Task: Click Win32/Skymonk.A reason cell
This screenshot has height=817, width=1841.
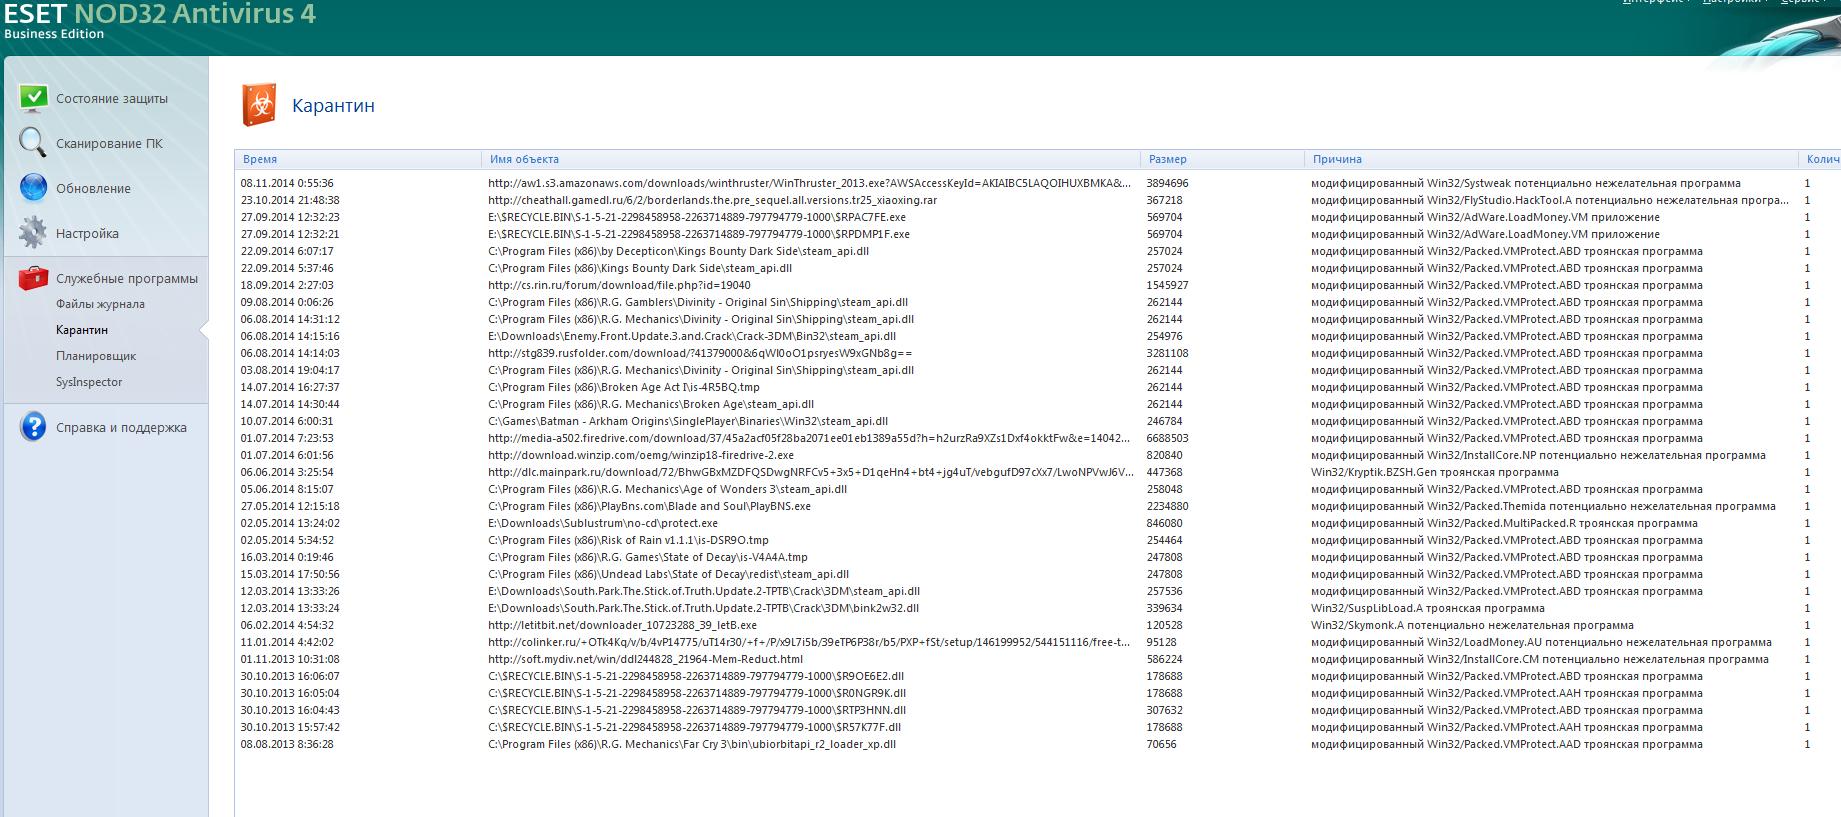Action: pos(1472,626)
